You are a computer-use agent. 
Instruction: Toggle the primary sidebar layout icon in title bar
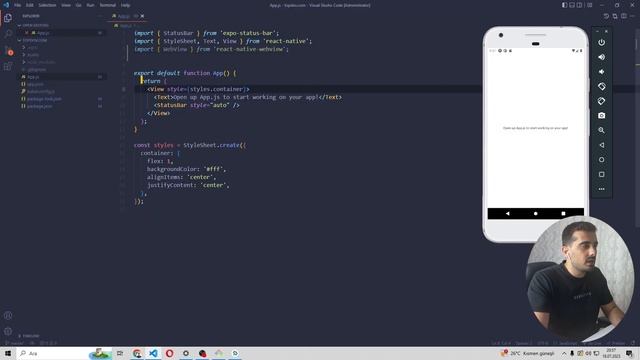coord(564,5)
